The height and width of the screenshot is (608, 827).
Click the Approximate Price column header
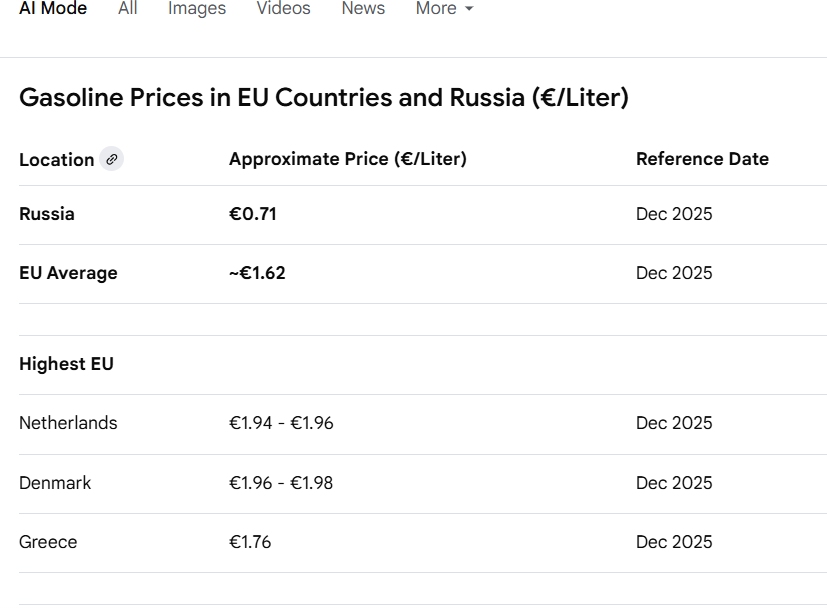[x=348, y=159]
